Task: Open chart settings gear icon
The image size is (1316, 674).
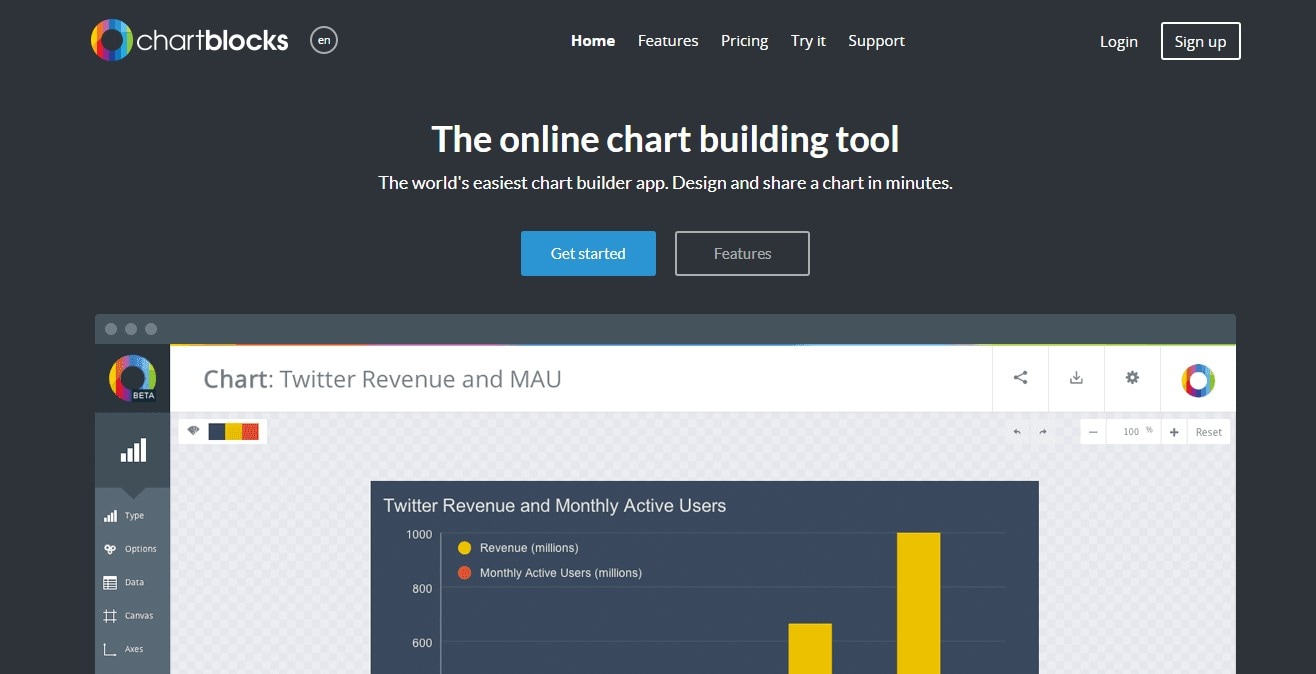Action: point(1132,378)
